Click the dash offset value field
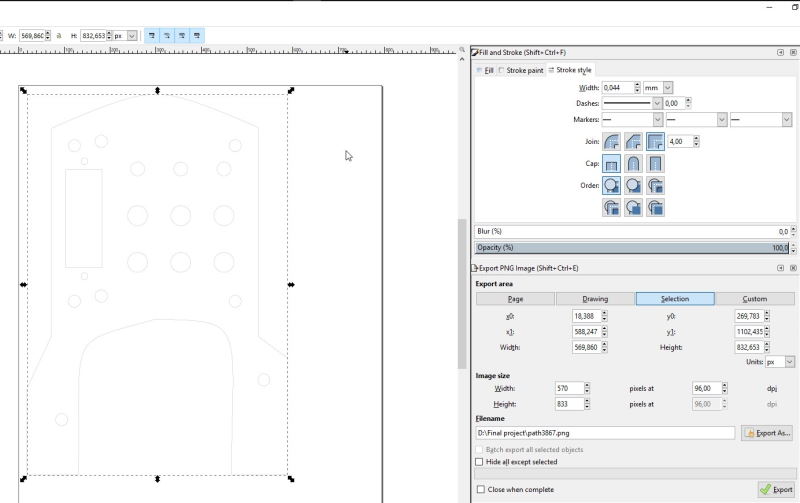This screenshot has height=503, width=800. coord(674,103)
